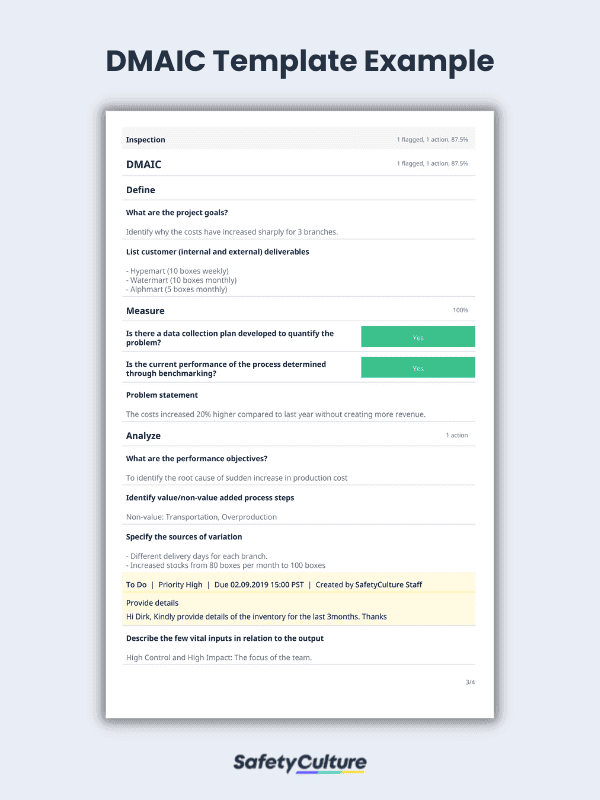The width and height of the screenshot is (600, 800).
Task: Click the page number 3/4
Action: (x=470, y=682)
